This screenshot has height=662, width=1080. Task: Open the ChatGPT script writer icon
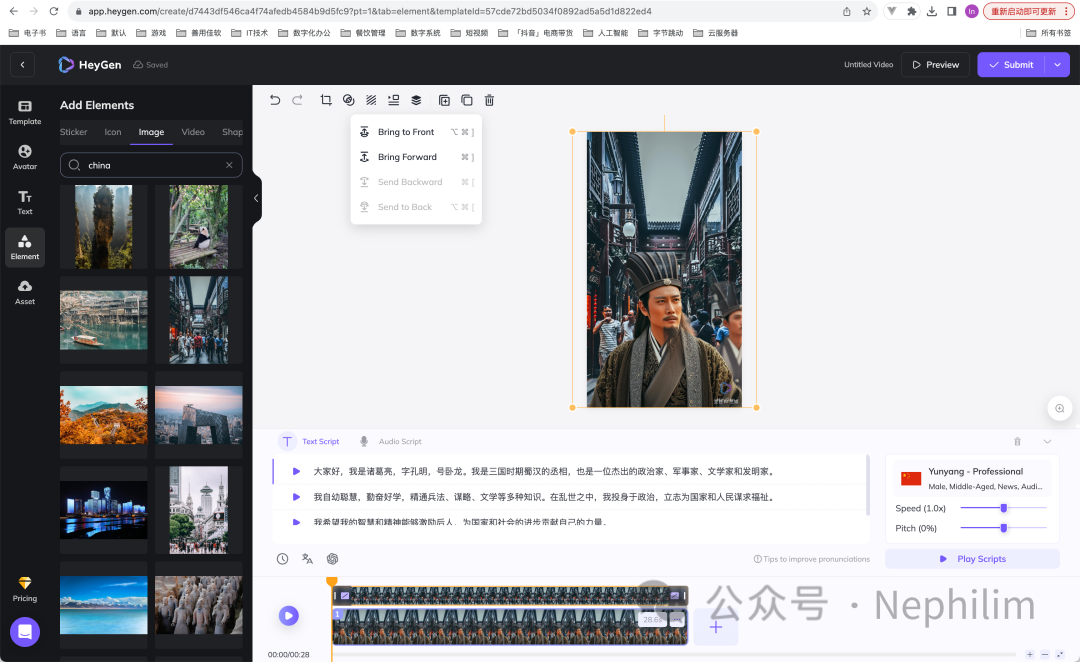tap(333, 559)
